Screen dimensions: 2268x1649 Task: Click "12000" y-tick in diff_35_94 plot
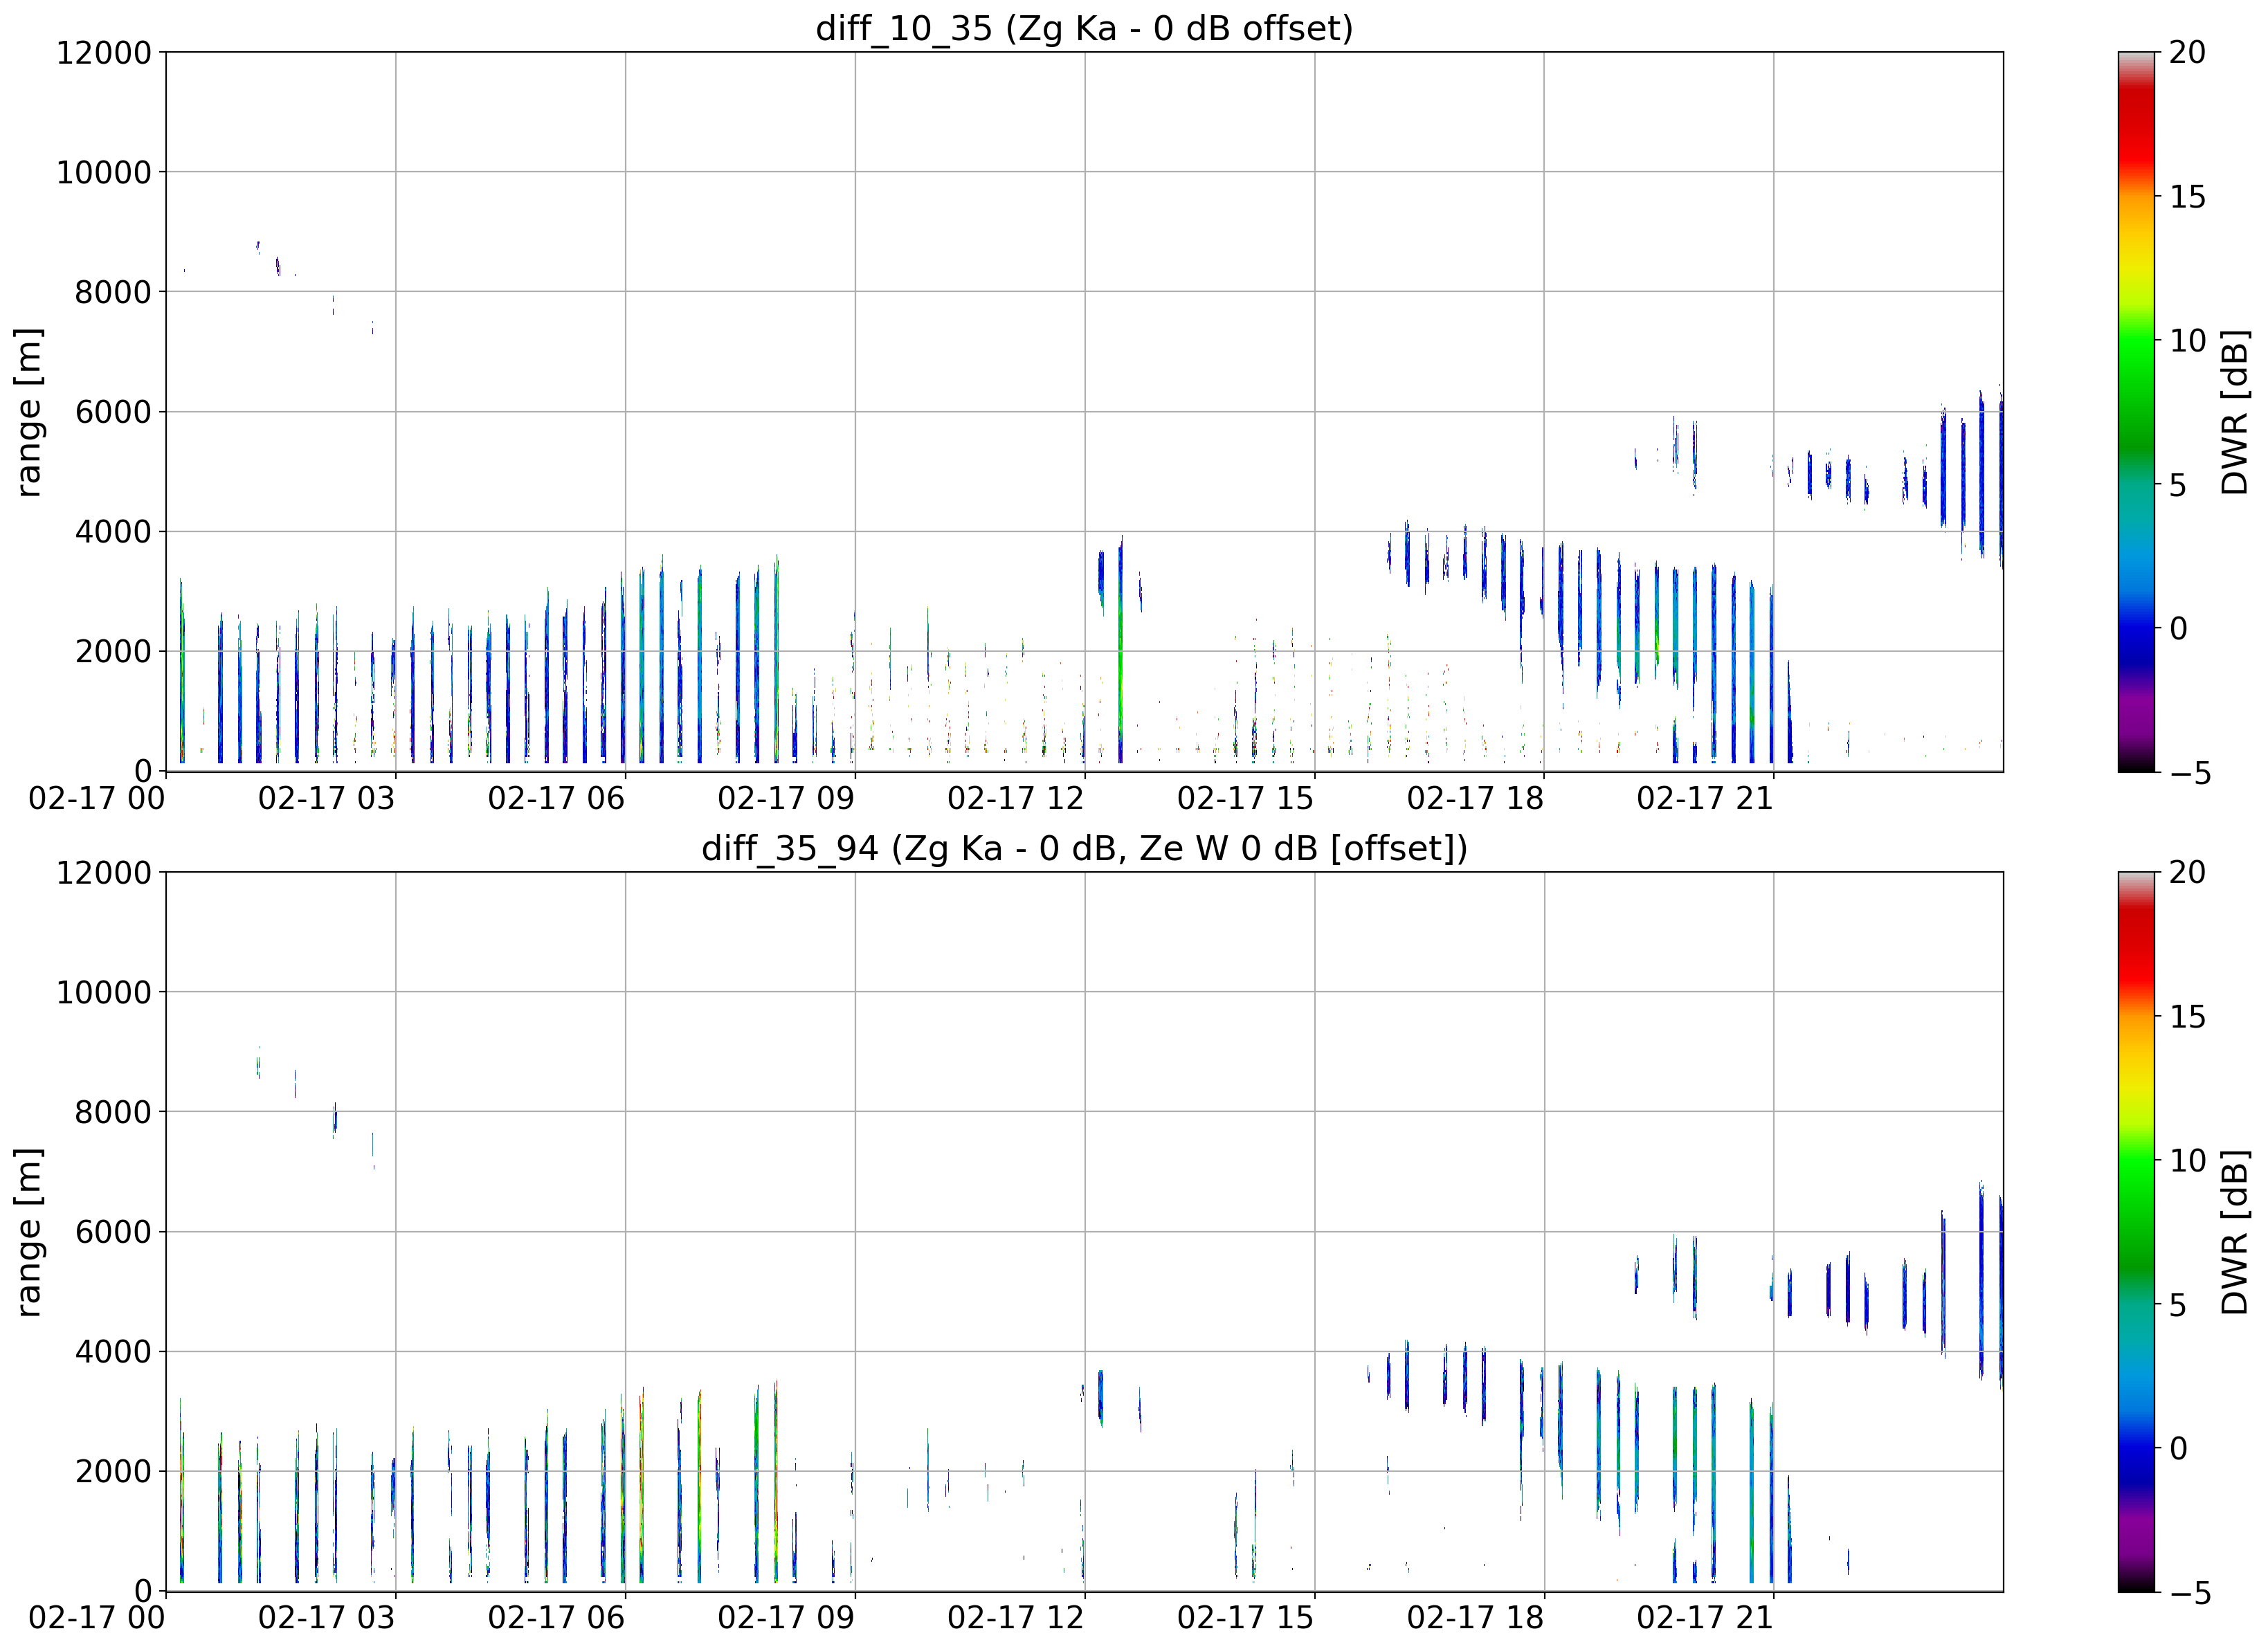pos(104,872)
